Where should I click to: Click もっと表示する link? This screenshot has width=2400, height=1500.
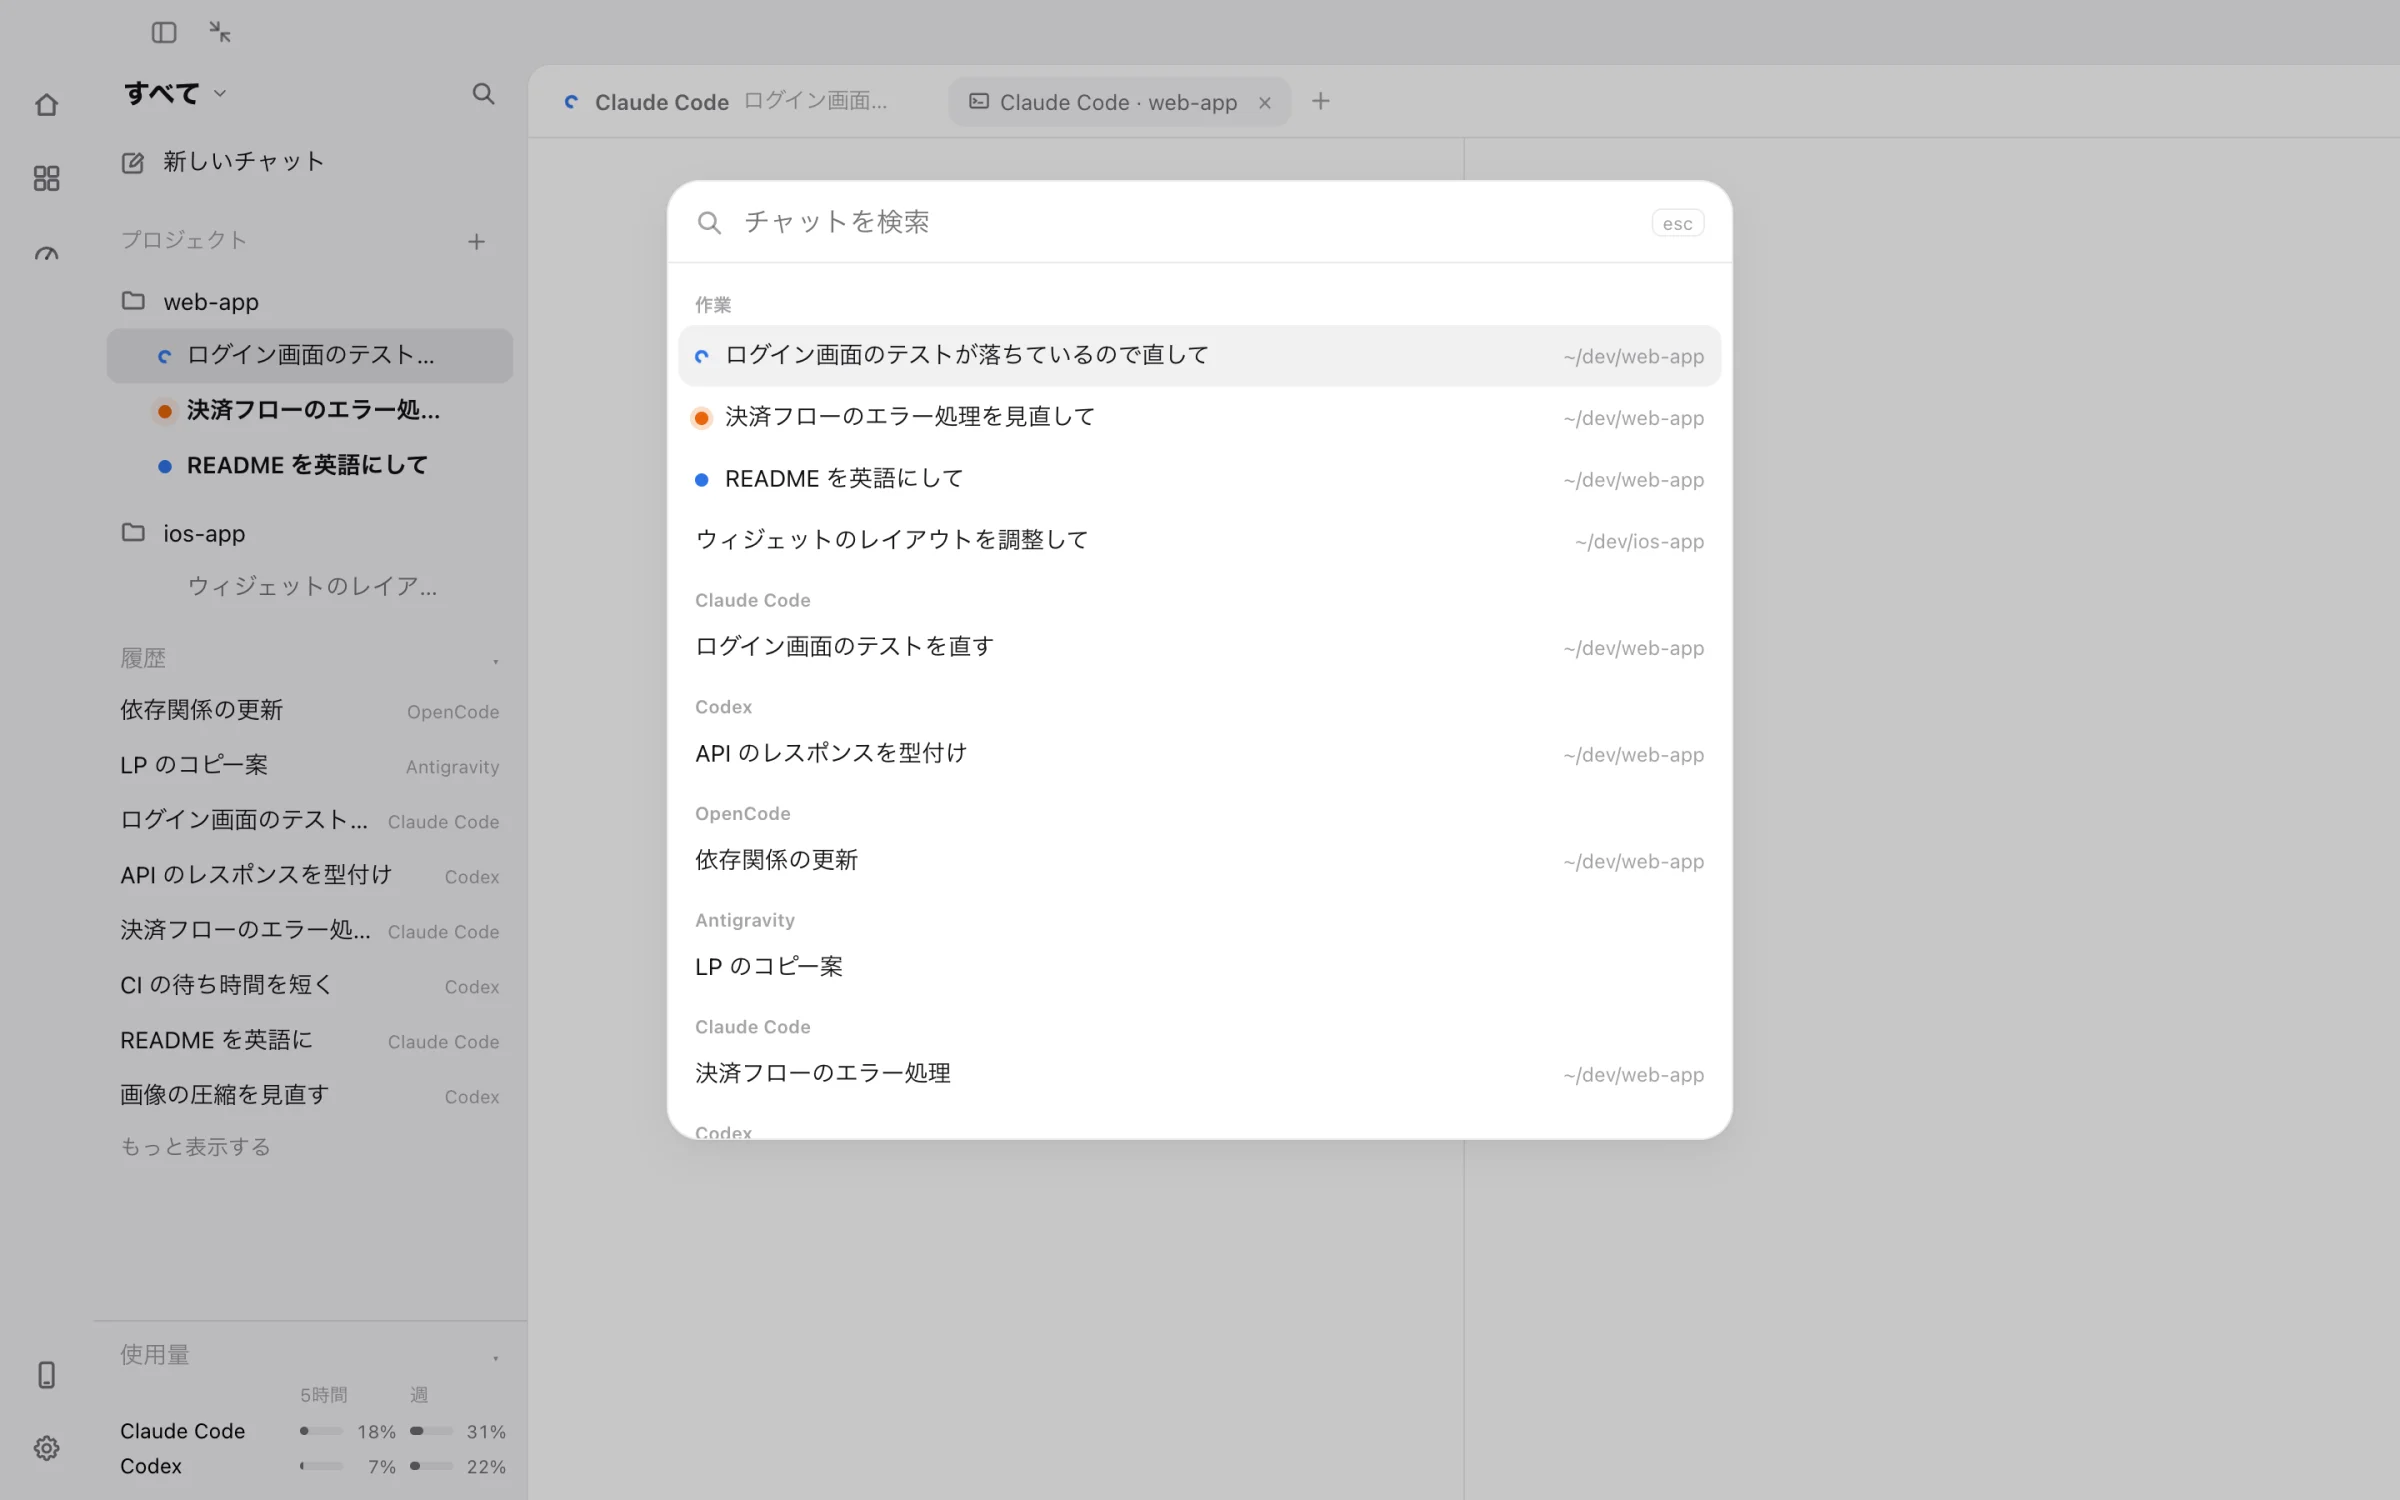point(196,1147)
